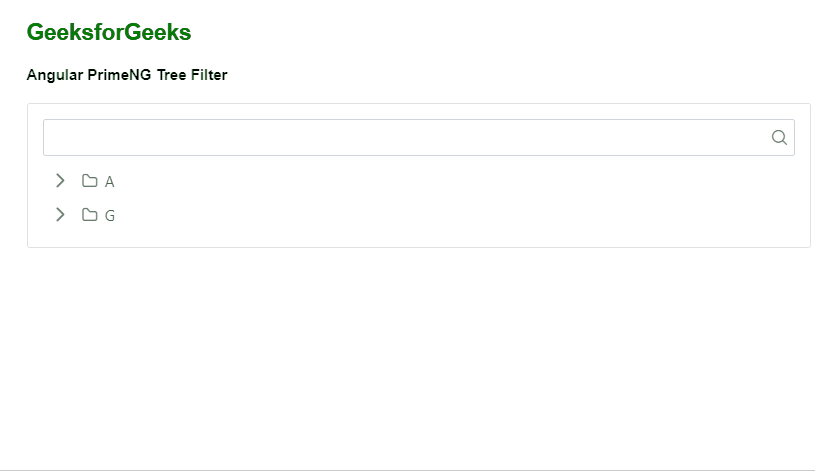Click the Angular PrimeNG Tree Filter subtitle

point(127,75)
